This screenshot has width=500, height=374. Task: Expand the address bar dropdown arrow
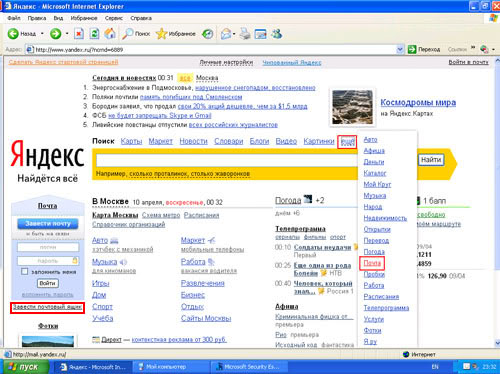tap(400, 50)
